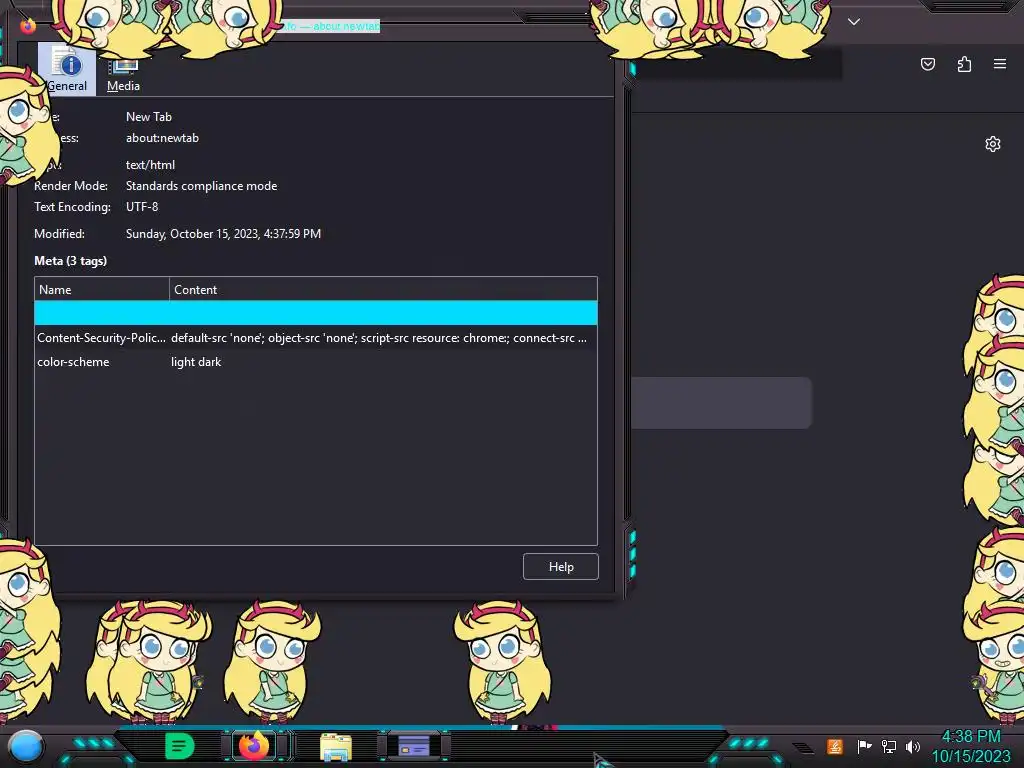Open the Action Center flag icon
Image resolution: width=1024 pixels, height=768 pixels.
pos(864,746)
